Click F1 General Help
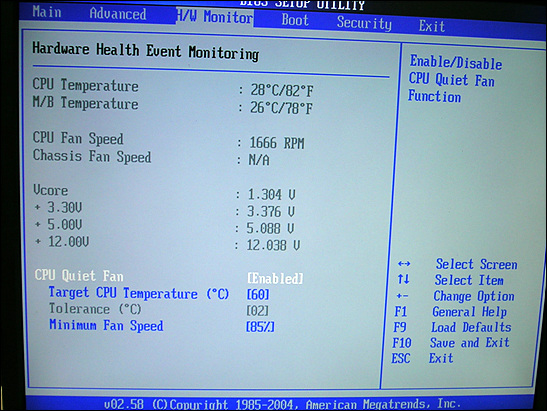The width and height of the screenshot is (547, 411). pyautogui.click(x=451, y=311)
